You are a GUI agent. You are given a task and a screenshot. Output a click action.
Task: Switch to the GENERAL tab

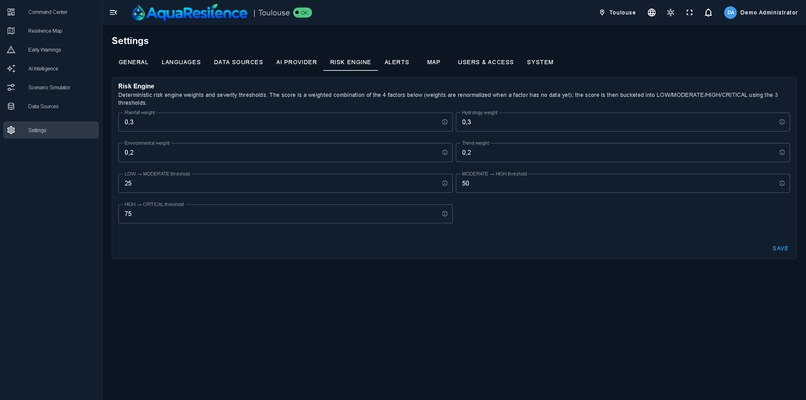tap(133, 62)
